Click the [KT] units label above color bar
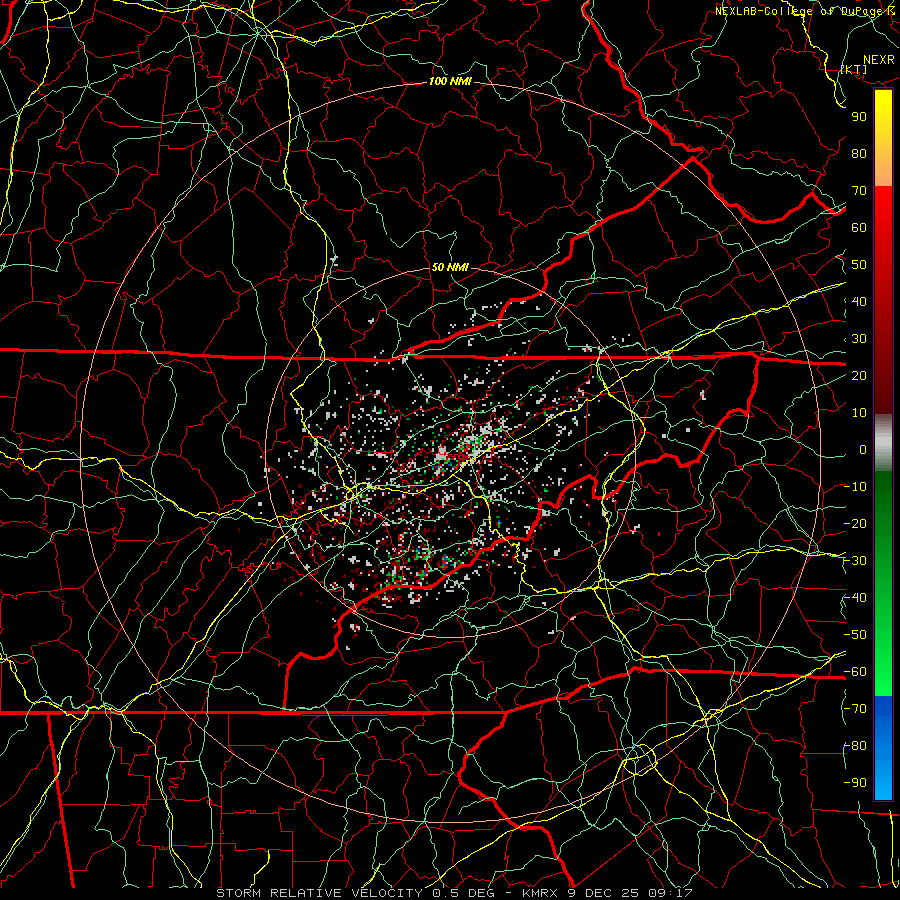Viewport: 900px width, 900px height. [x=854, y=69]
